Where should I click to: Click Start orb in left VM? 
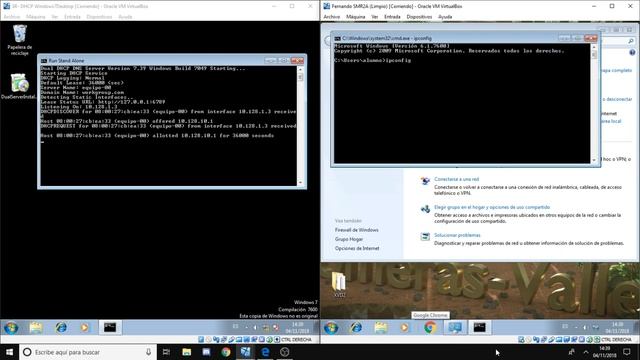coord(11,327)
